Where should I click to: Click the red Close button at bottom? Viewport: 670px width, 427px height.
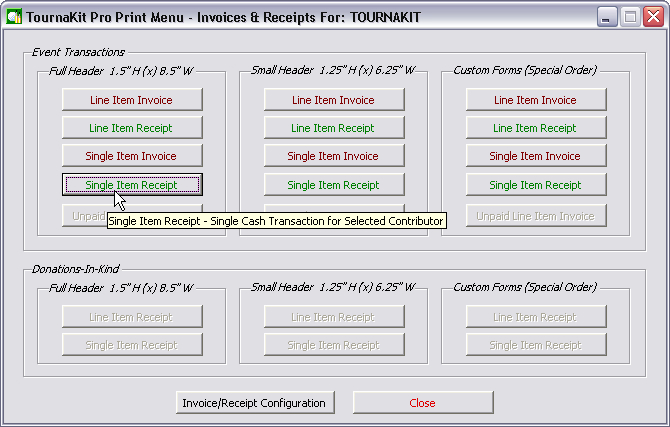(x=423, y=403)
